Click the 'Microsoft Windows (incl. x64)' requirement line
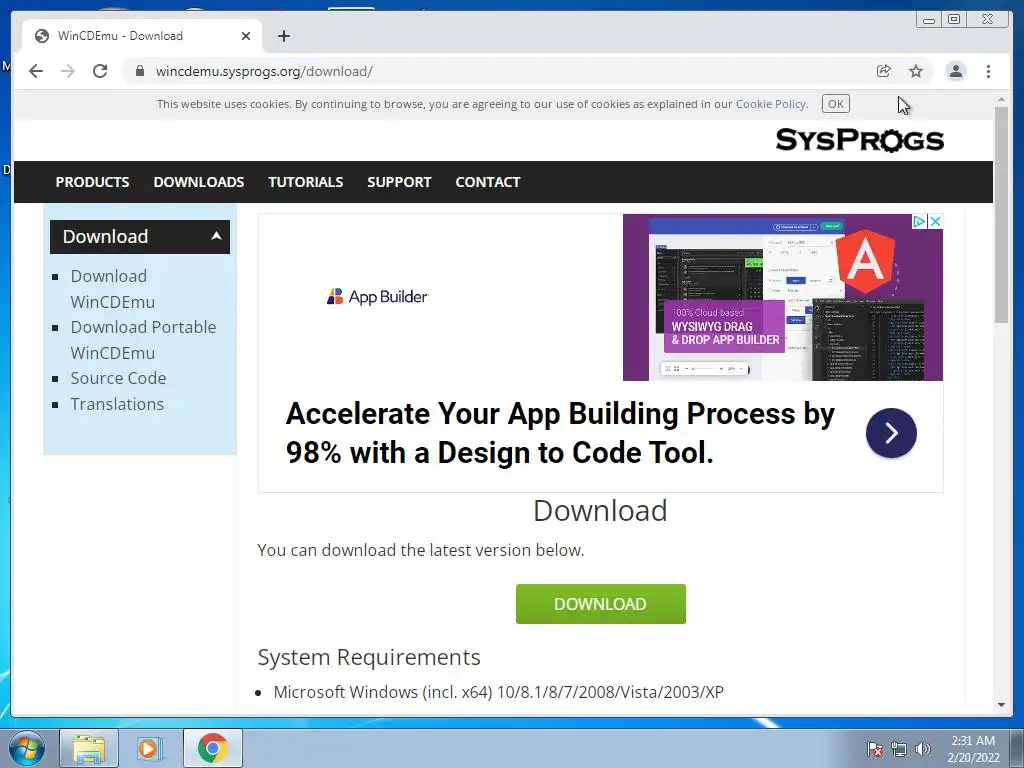The image size is (1024, 768). 498,692
